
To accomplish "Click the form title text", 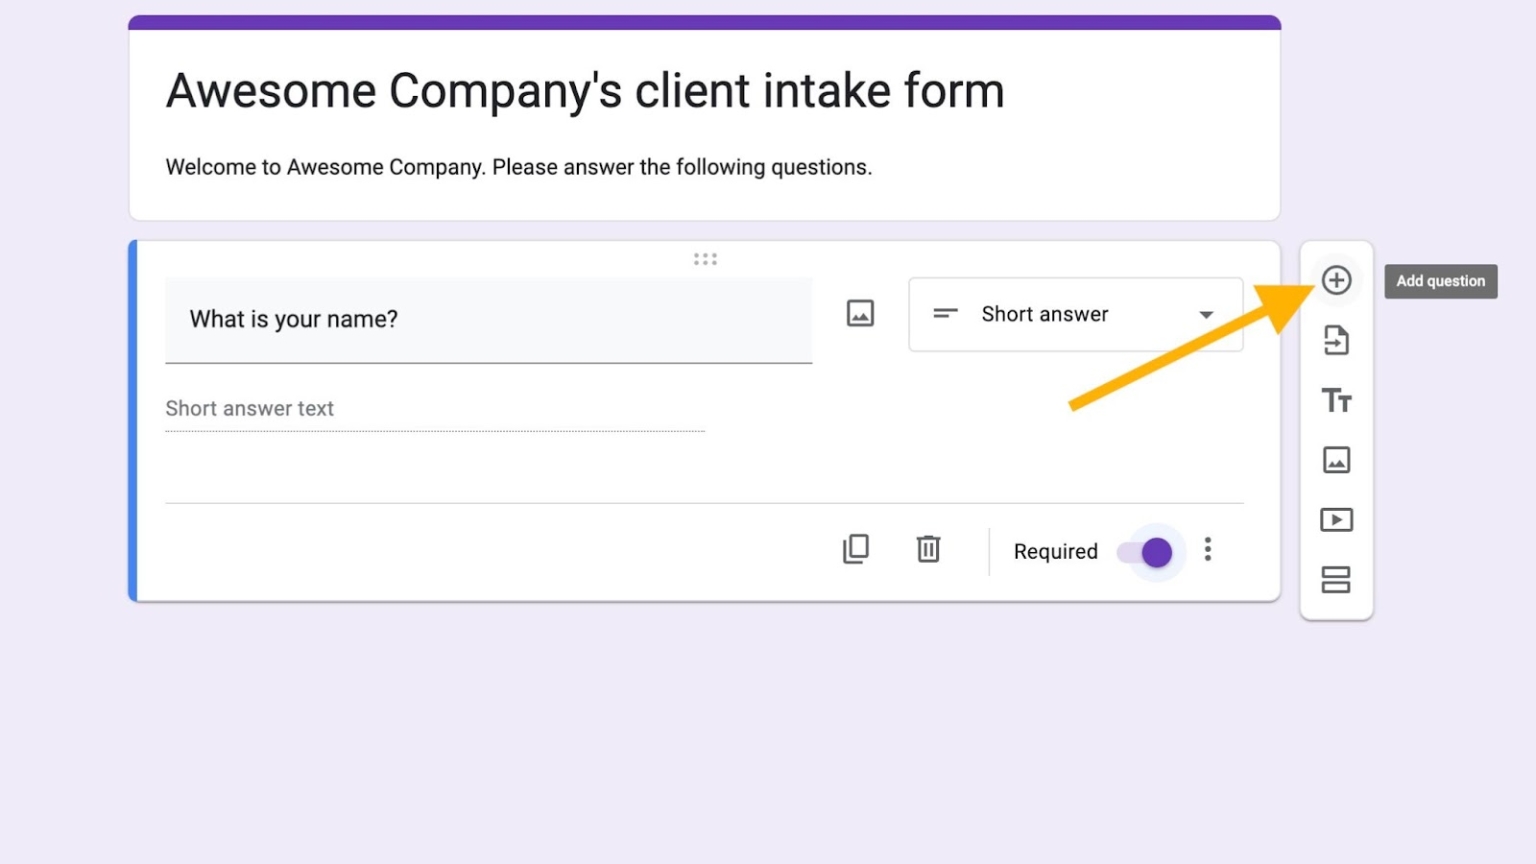I will pos(585,91).
